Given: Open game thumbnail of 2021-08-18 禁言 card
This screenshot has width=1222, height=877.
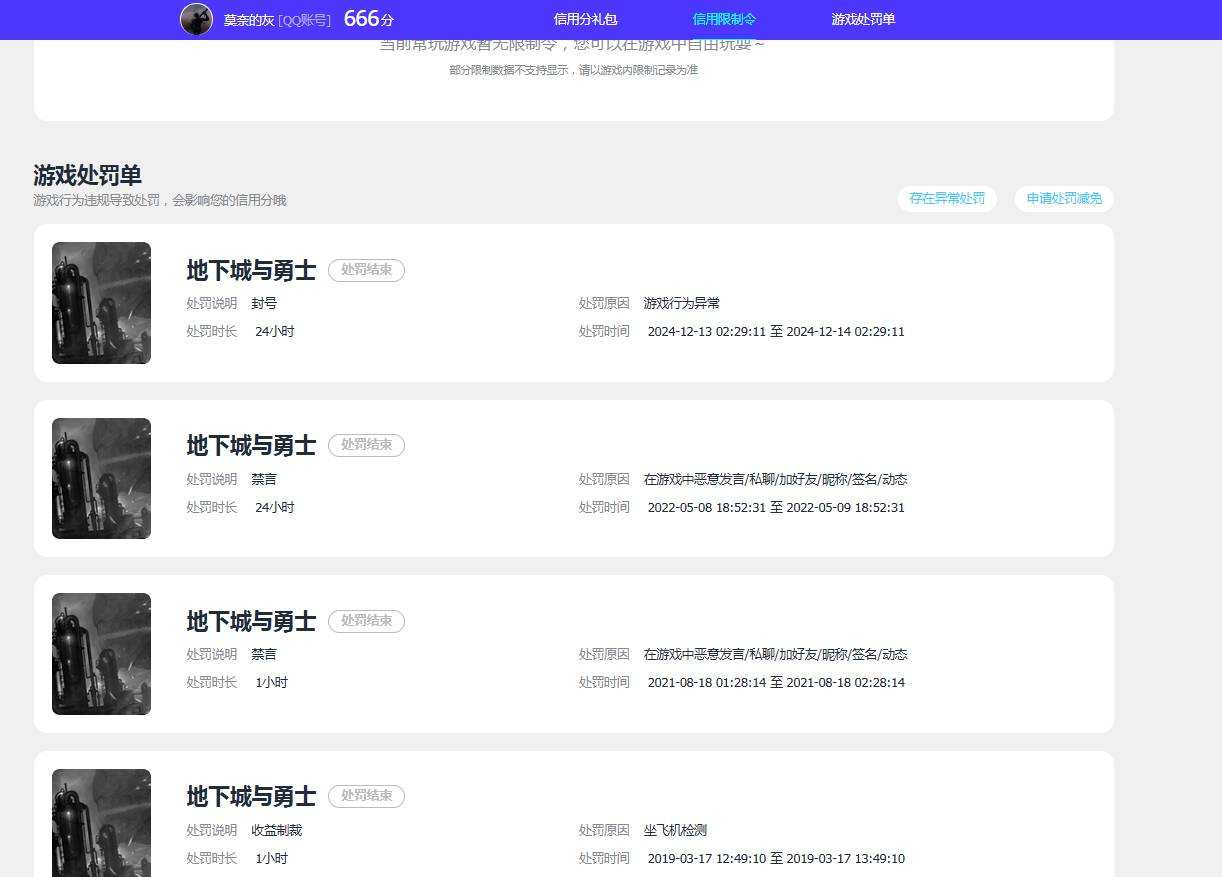Looking at the screenshot, I should [x=101, y=654].
